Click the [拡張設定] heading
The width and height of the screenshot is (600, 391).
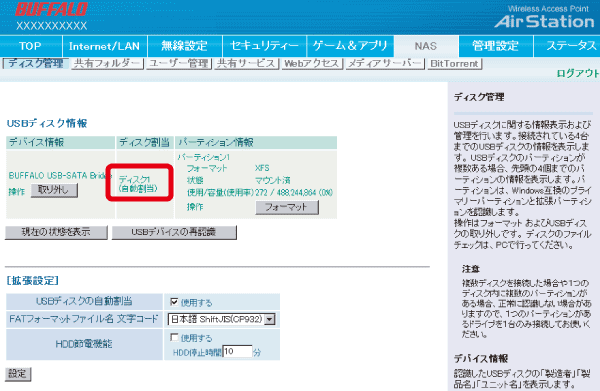pyautogui.click(x=33, y=281)
